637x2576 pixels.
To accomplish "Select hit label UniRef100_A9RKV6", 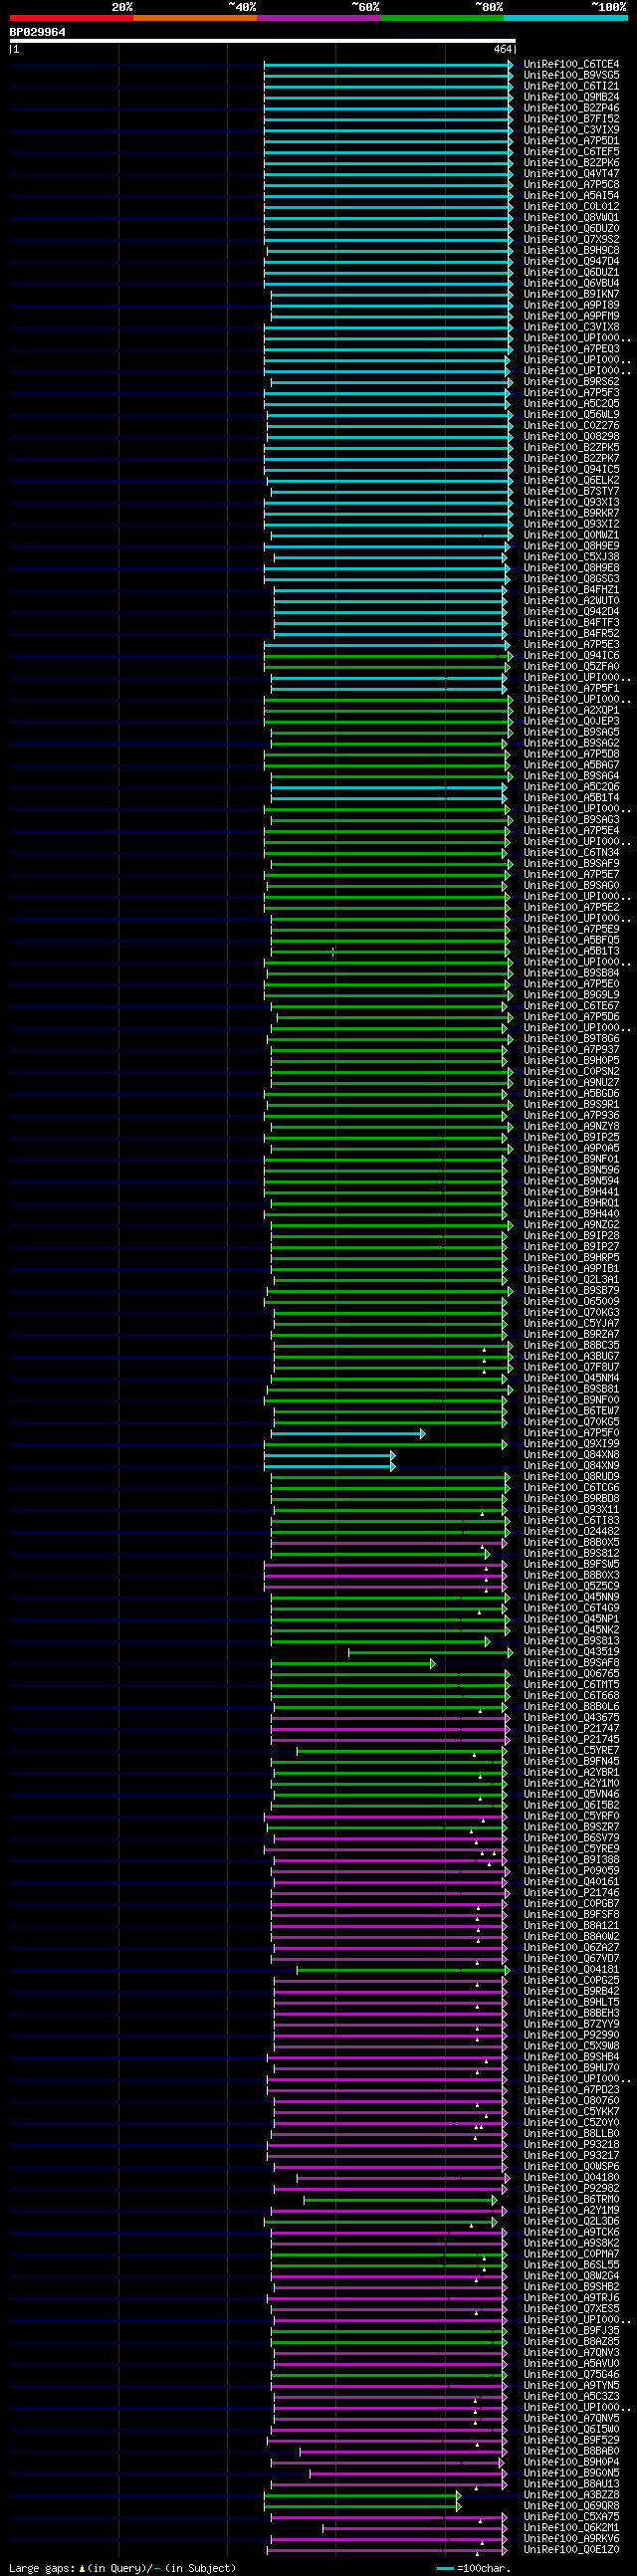I will pyautogui.click(x=571, y=2539).
